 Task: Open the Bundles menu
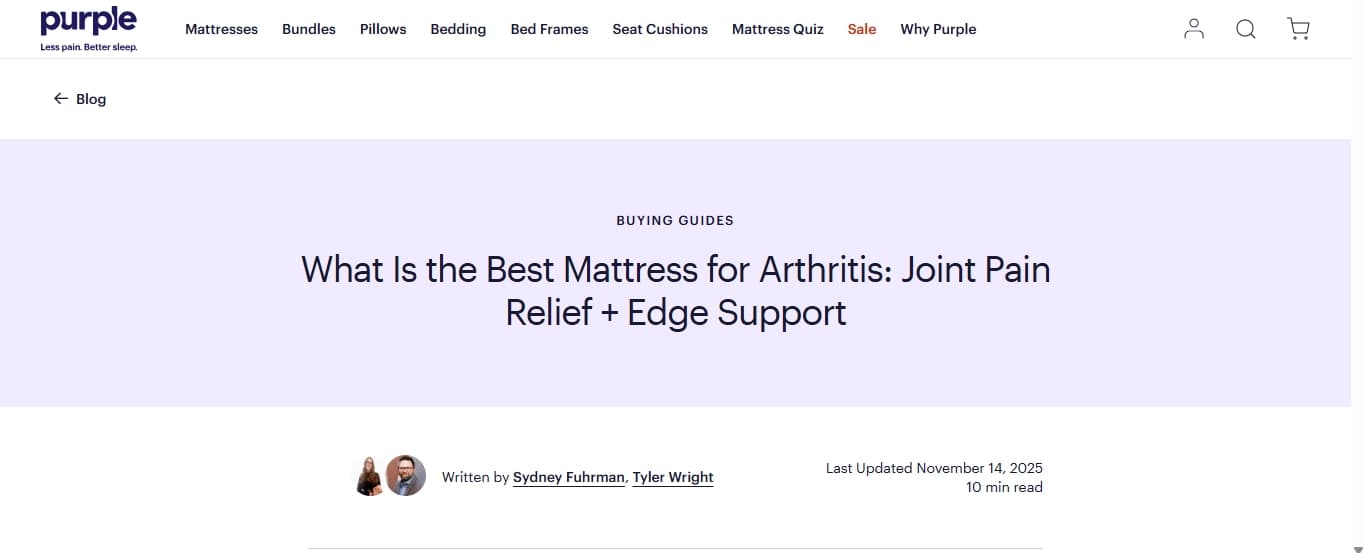click(309, 29)
